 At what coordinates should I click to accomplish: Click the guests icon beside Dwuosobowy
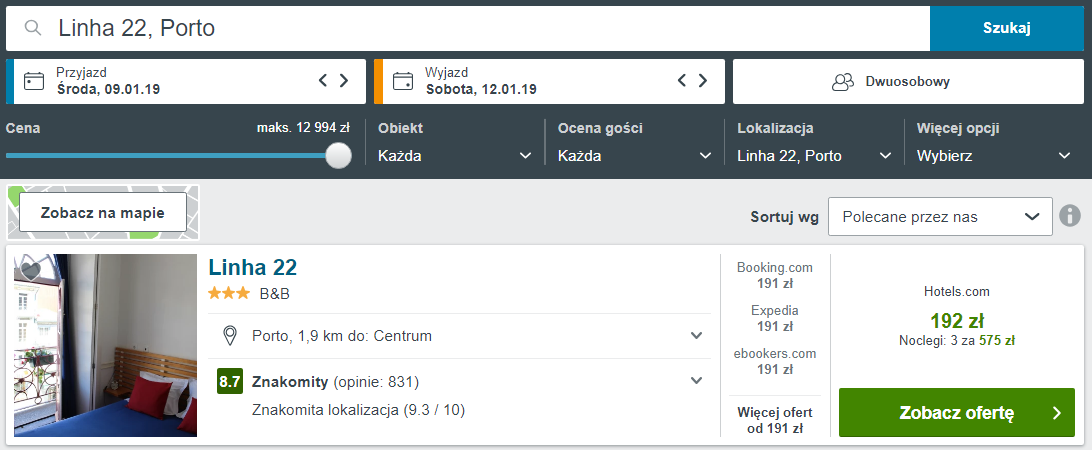pos(843,82)
